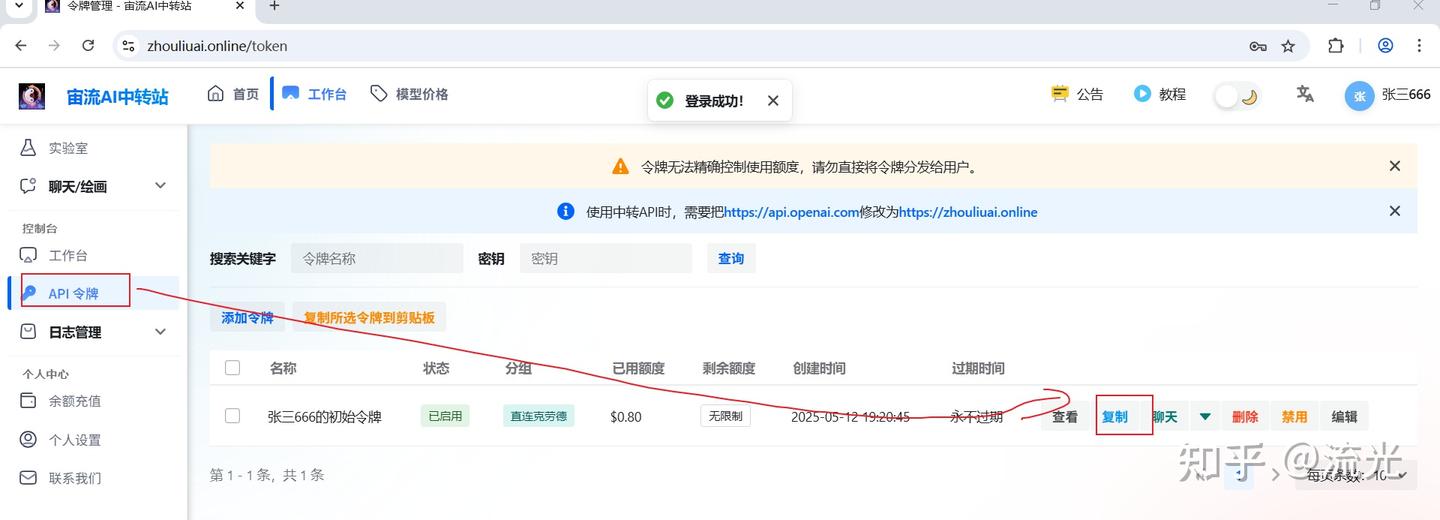Click the $0.80 used quota value
Screen dimensions: 1440x520
(x=626, y=416)
